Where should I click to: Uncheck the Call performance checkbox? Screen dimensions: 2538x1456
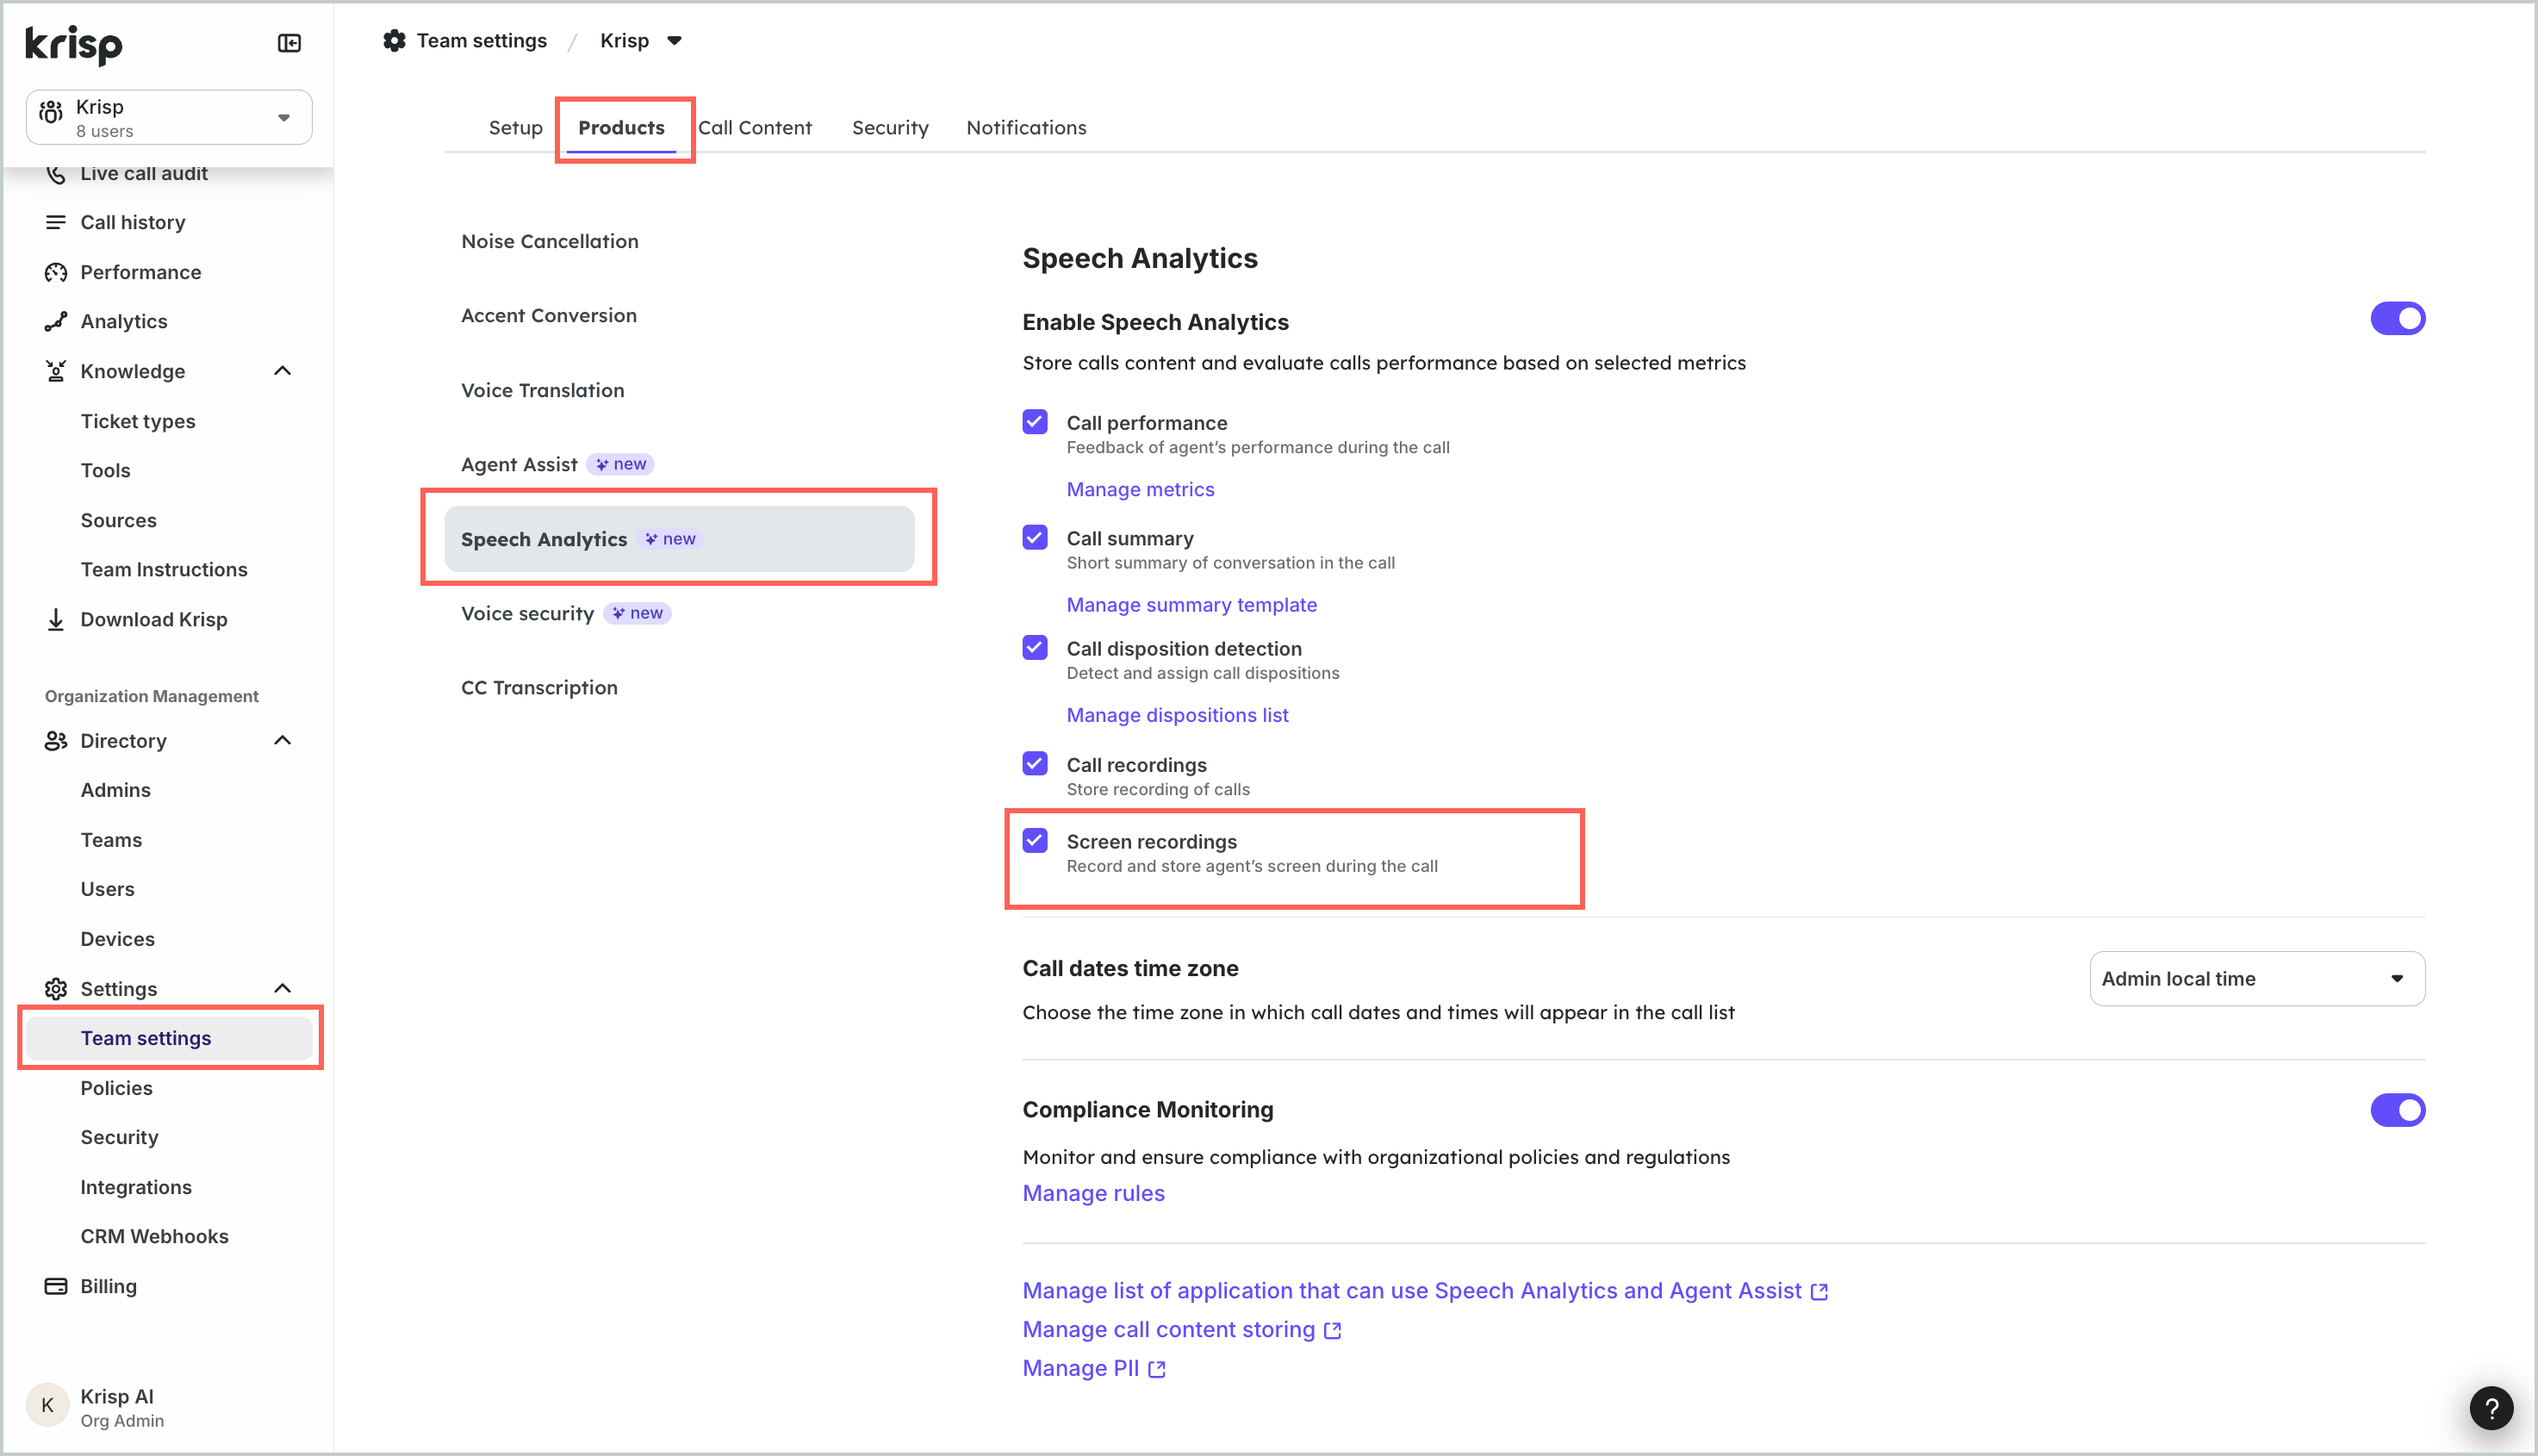tap(1035, 422)
